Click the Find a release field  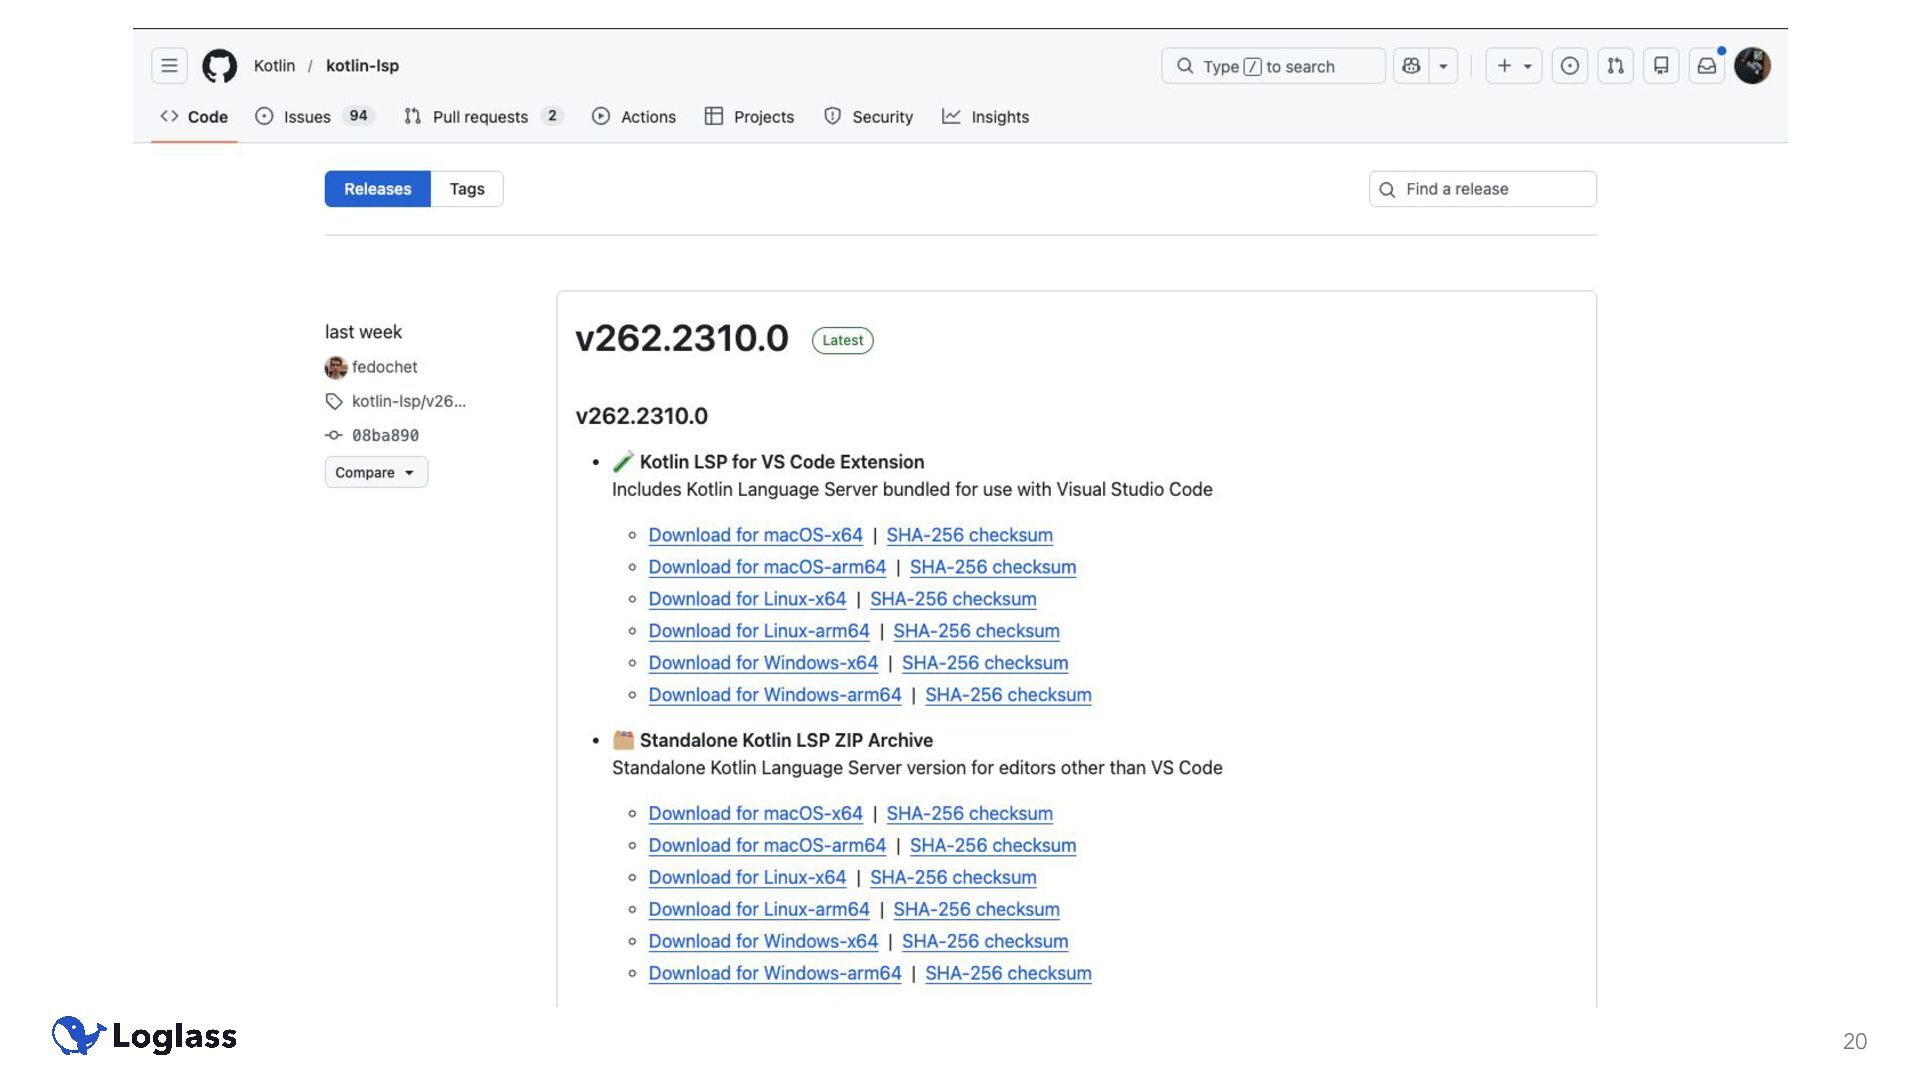(x=1482, y=189)
